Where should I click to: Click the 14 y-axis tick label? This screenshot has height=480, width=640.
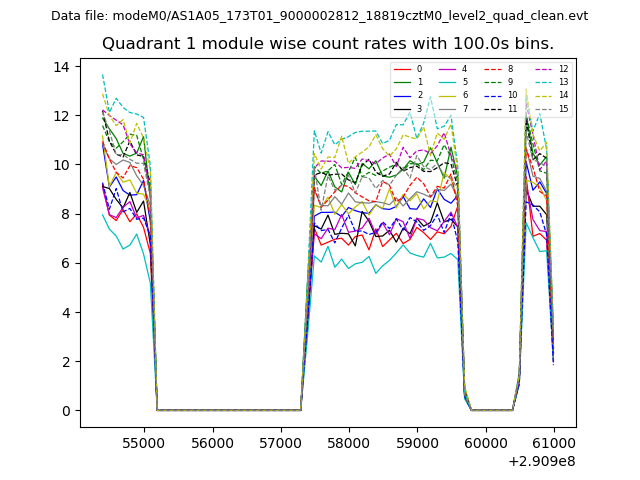(60, 67)
